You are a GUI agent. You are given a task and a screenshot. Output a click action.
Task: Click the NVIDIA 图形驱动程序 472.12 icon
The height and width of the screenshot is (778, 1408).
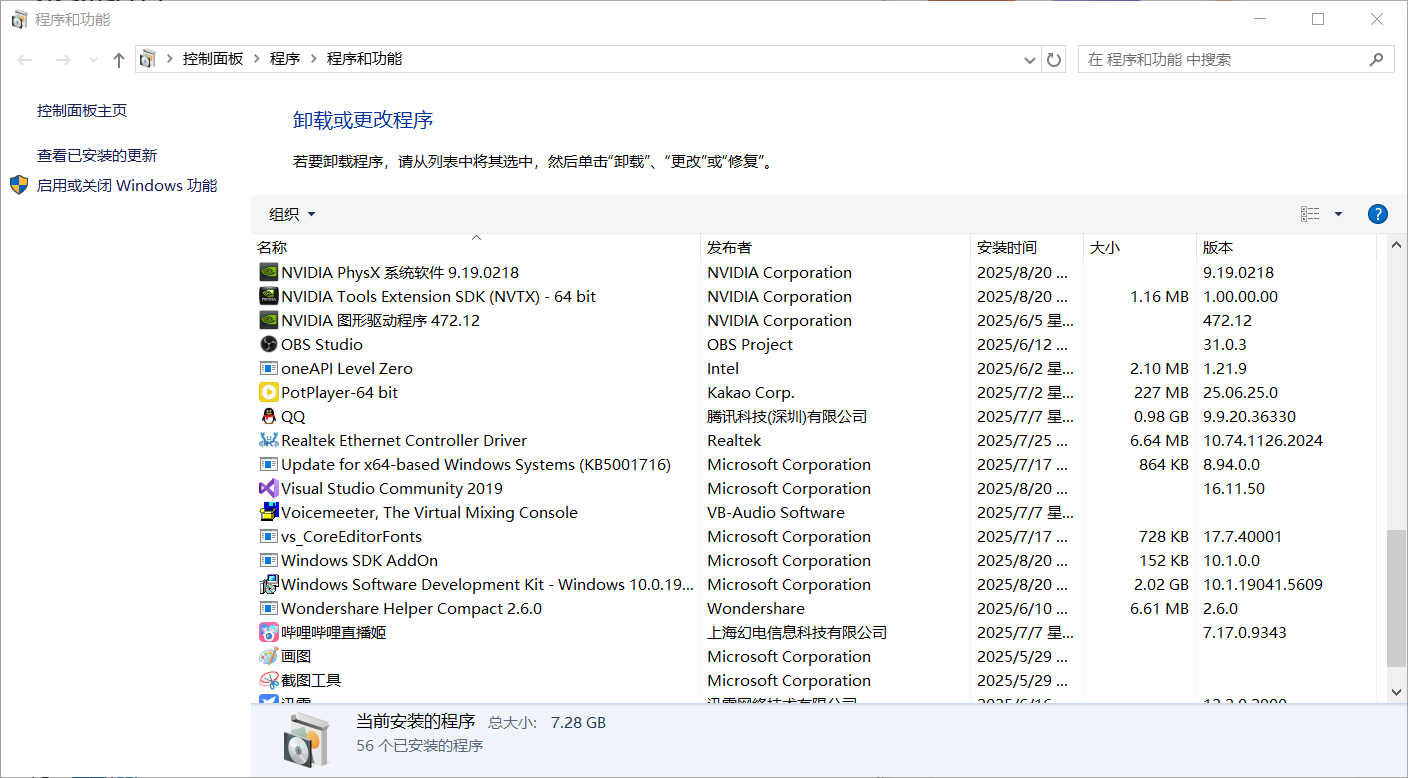(268, 320)
